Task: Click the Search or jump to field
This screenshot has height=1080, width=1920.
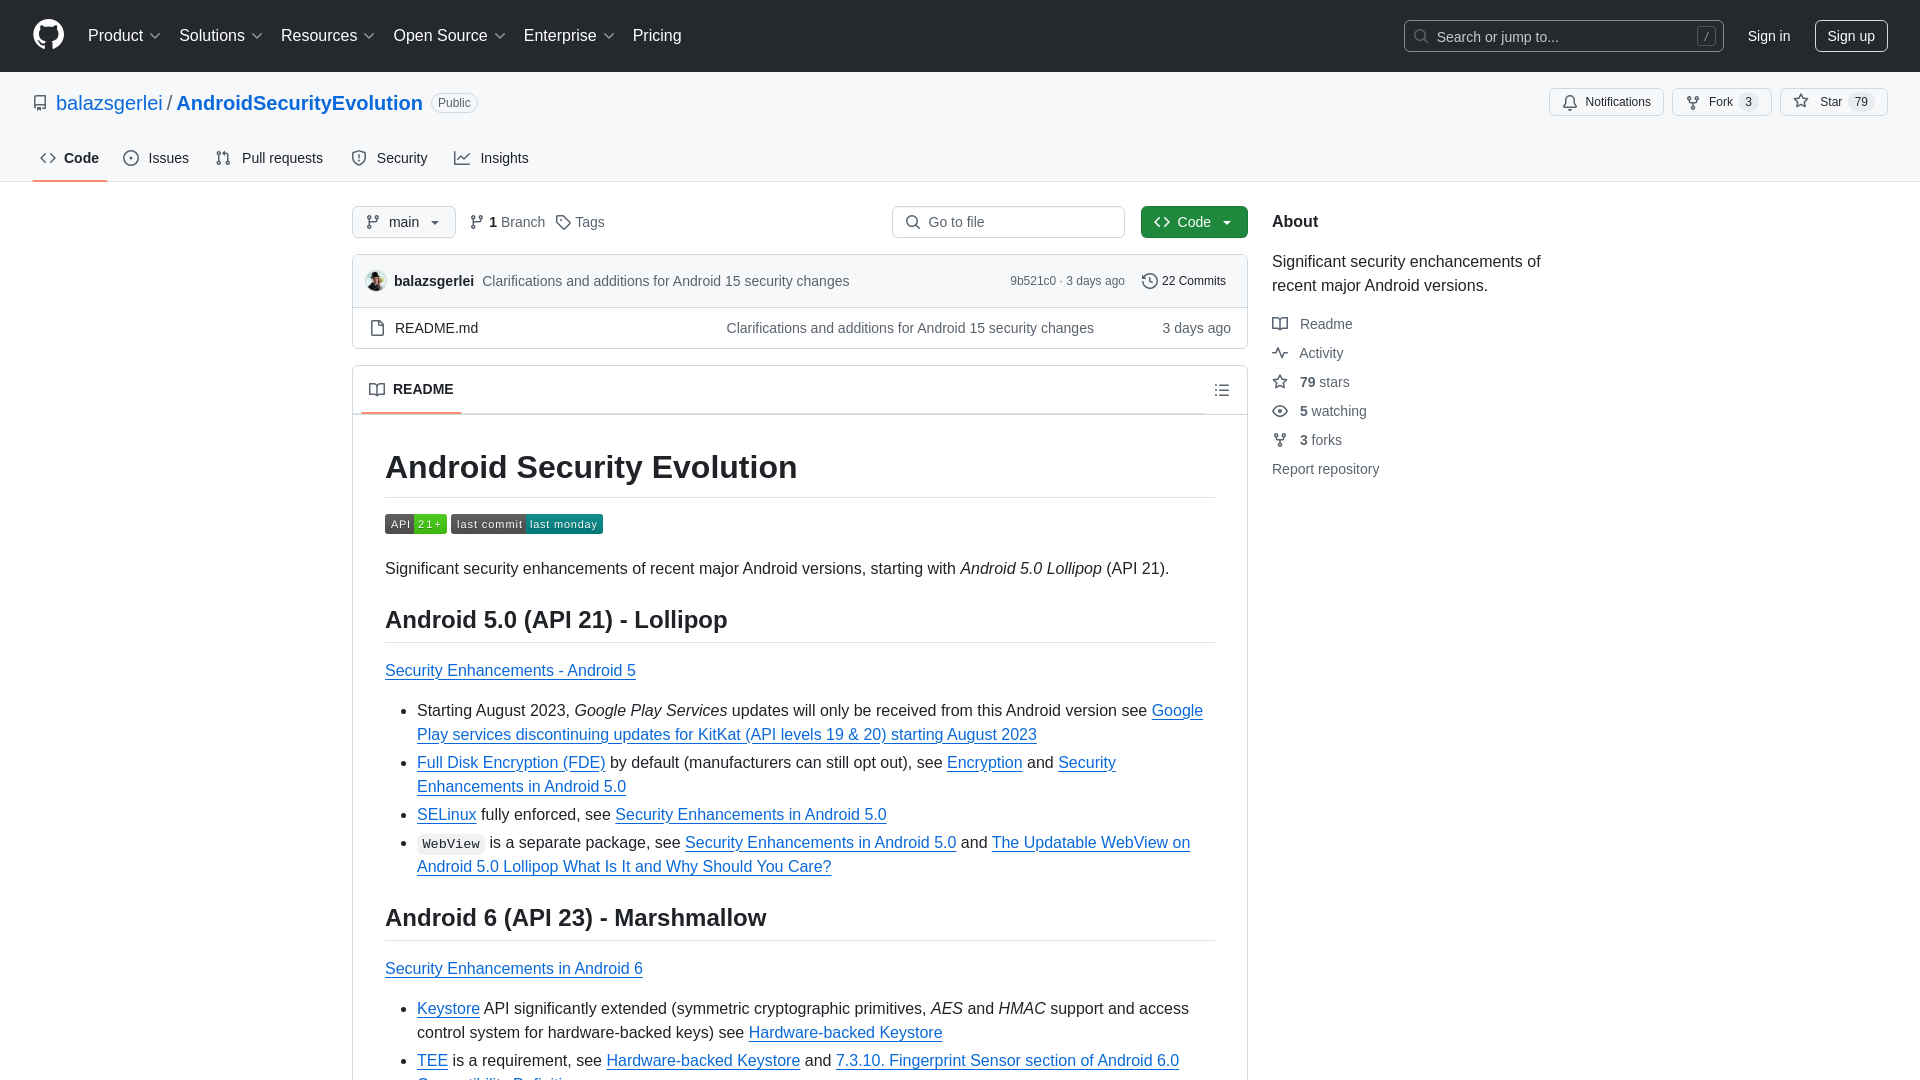Action: click(x=1564, y=36)
